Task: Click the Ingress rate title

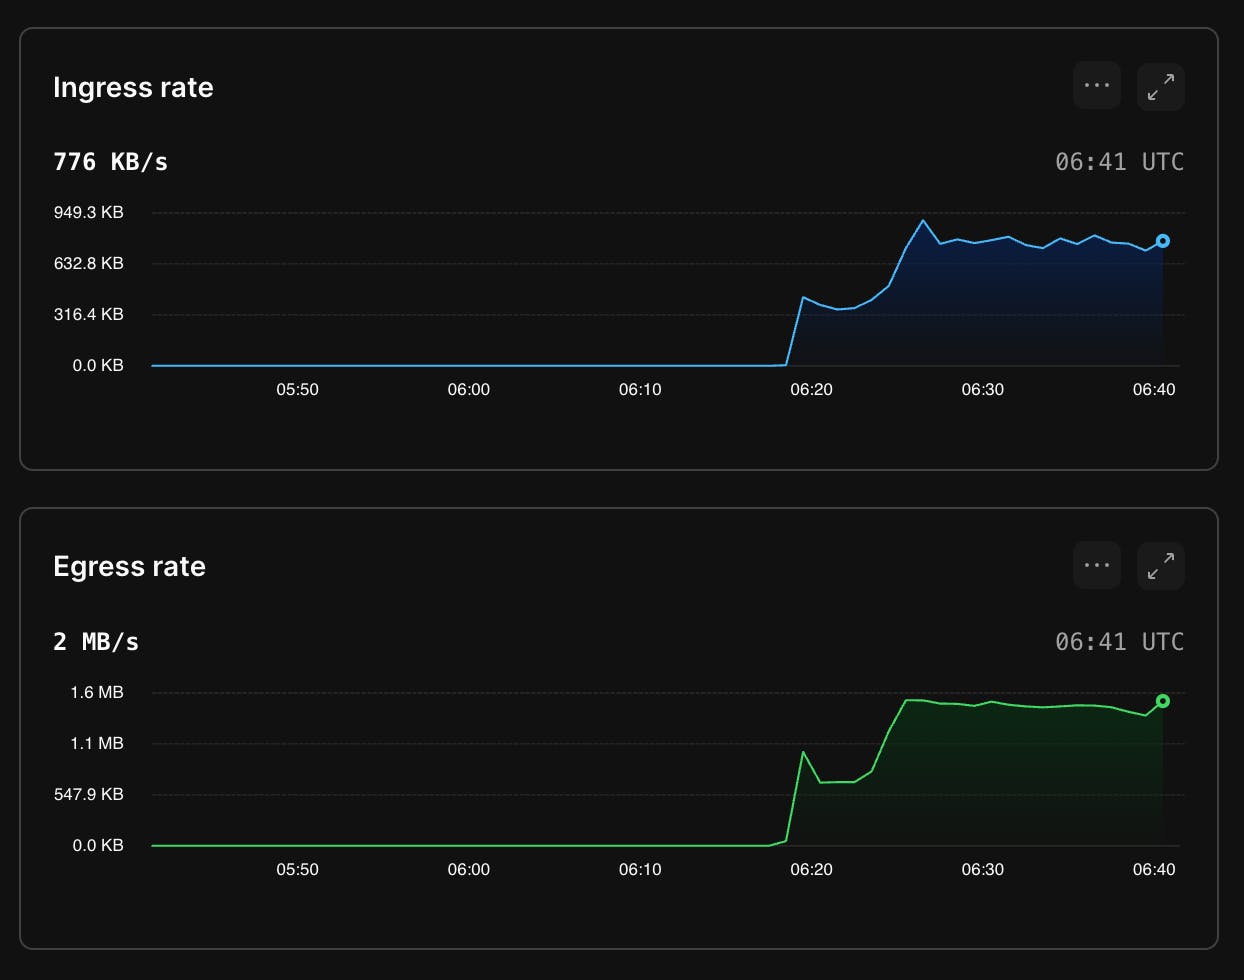Action: (133, 87)
